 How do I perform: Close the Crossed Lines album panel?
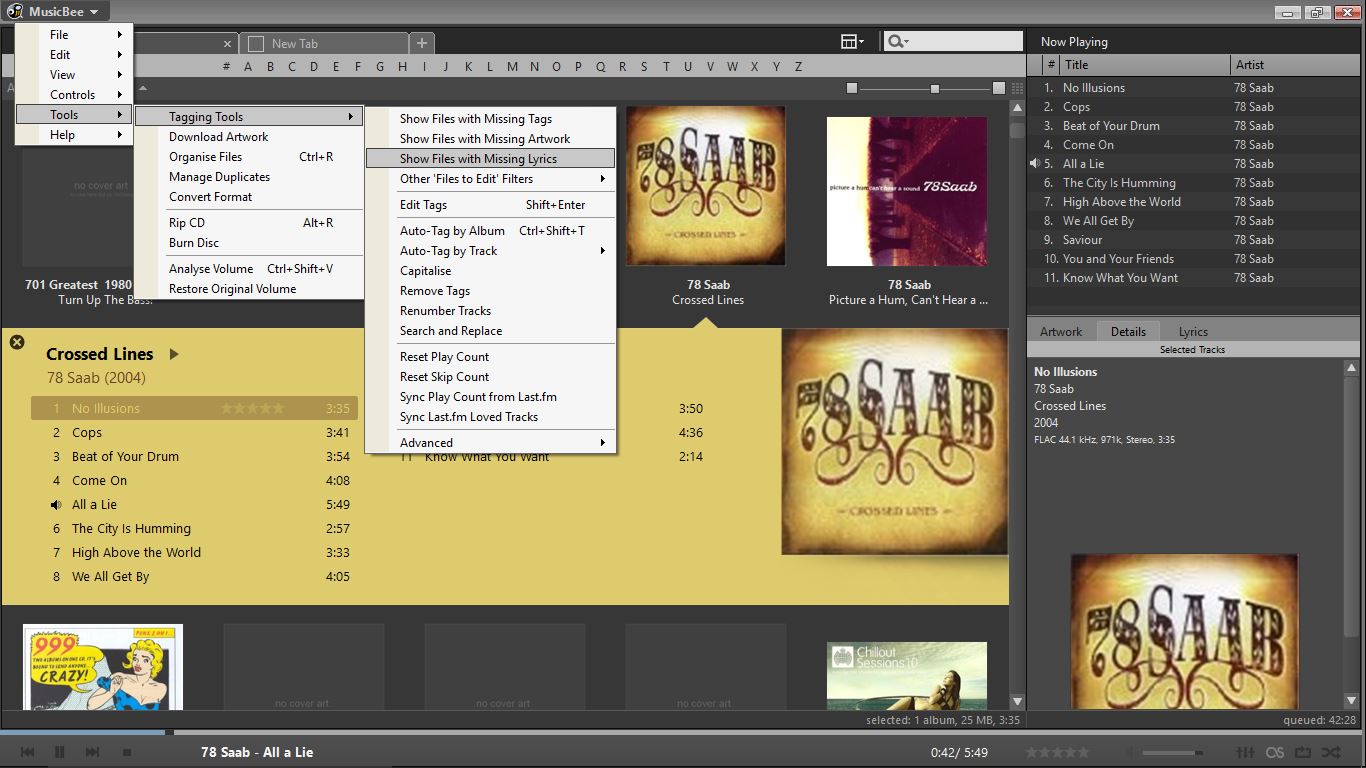pos(17,342)
